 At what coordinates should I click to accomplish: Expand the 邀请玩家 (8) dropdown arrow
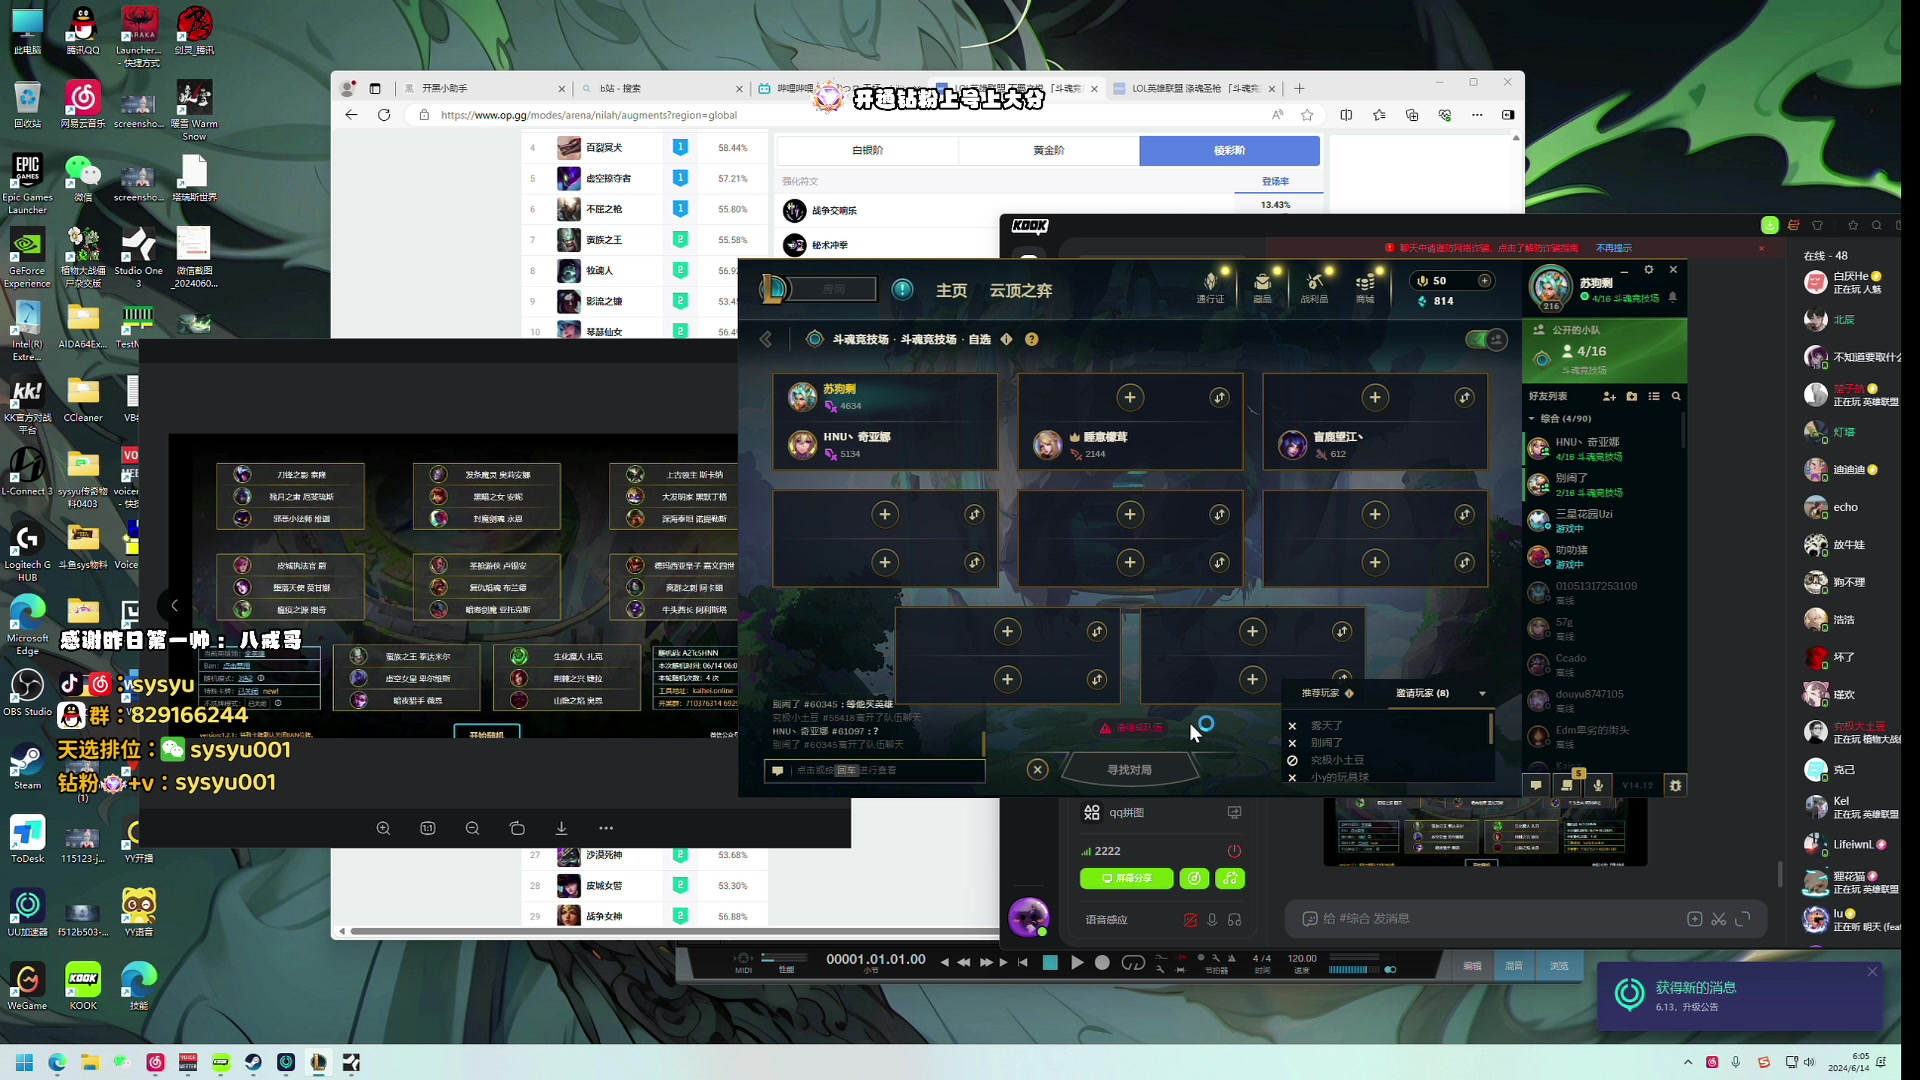coord(1482,693)
